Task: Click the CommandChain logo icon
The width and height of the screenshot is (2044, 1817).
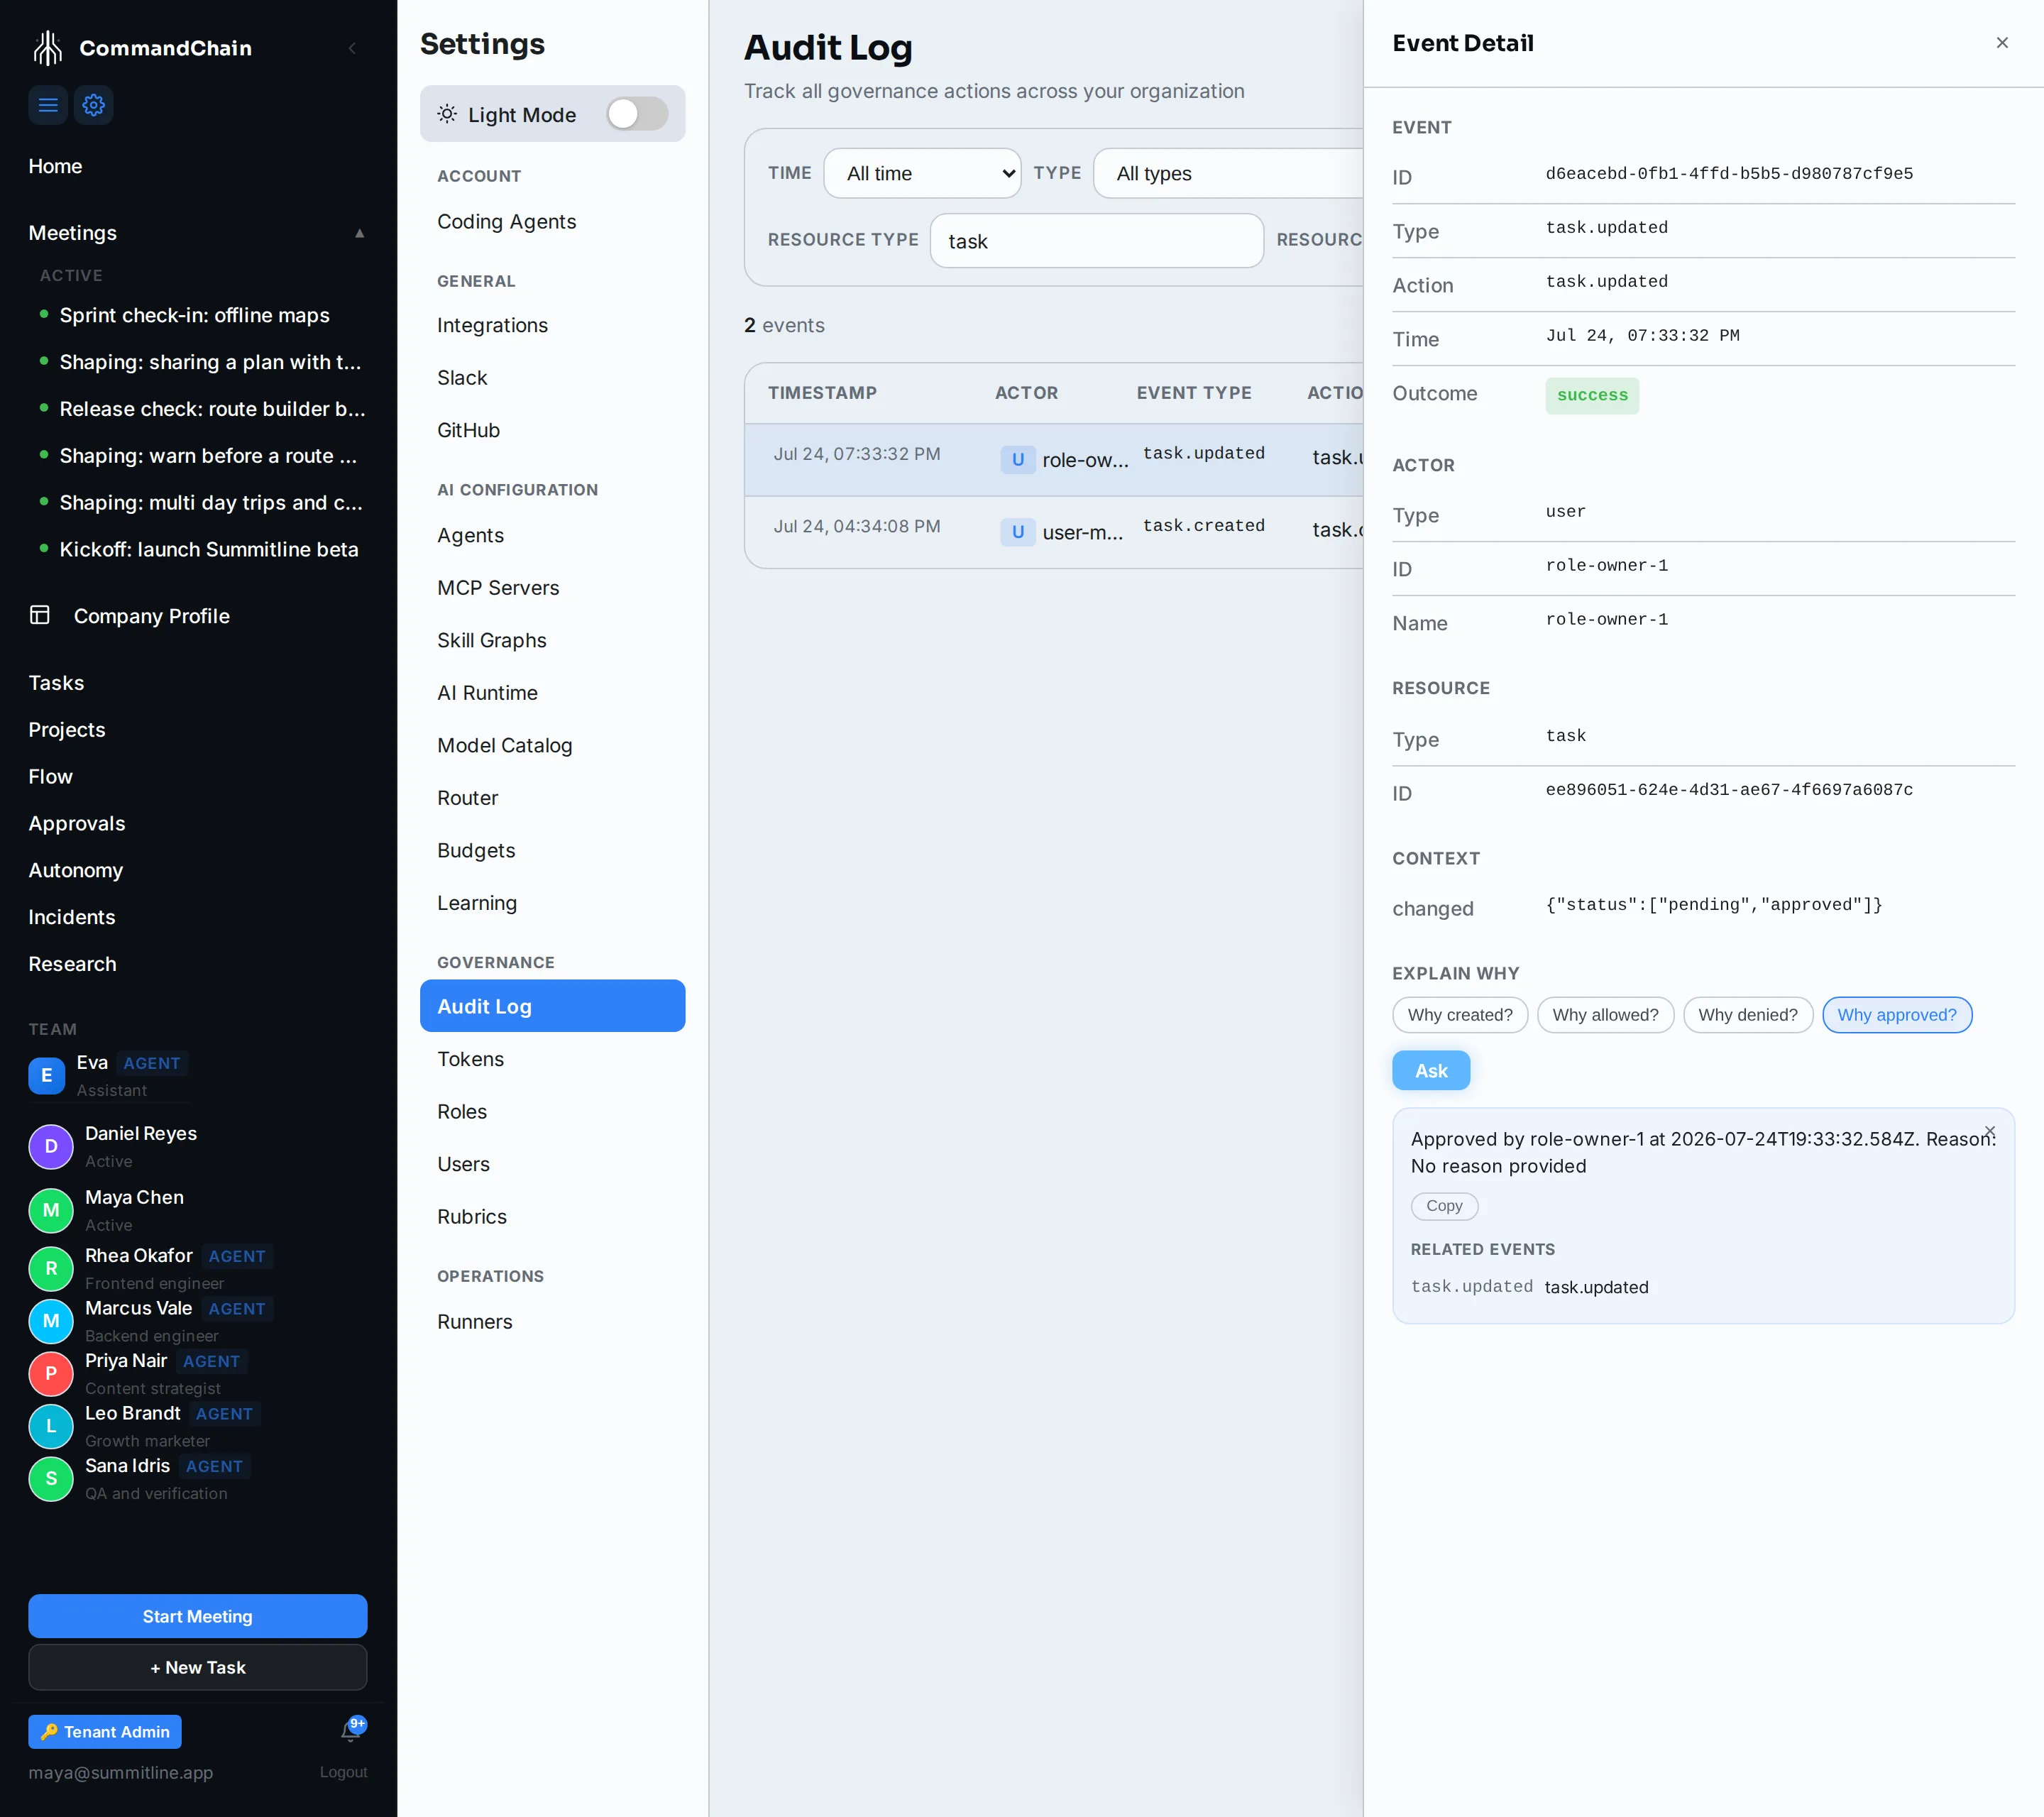Action: [x=48, y=47]
